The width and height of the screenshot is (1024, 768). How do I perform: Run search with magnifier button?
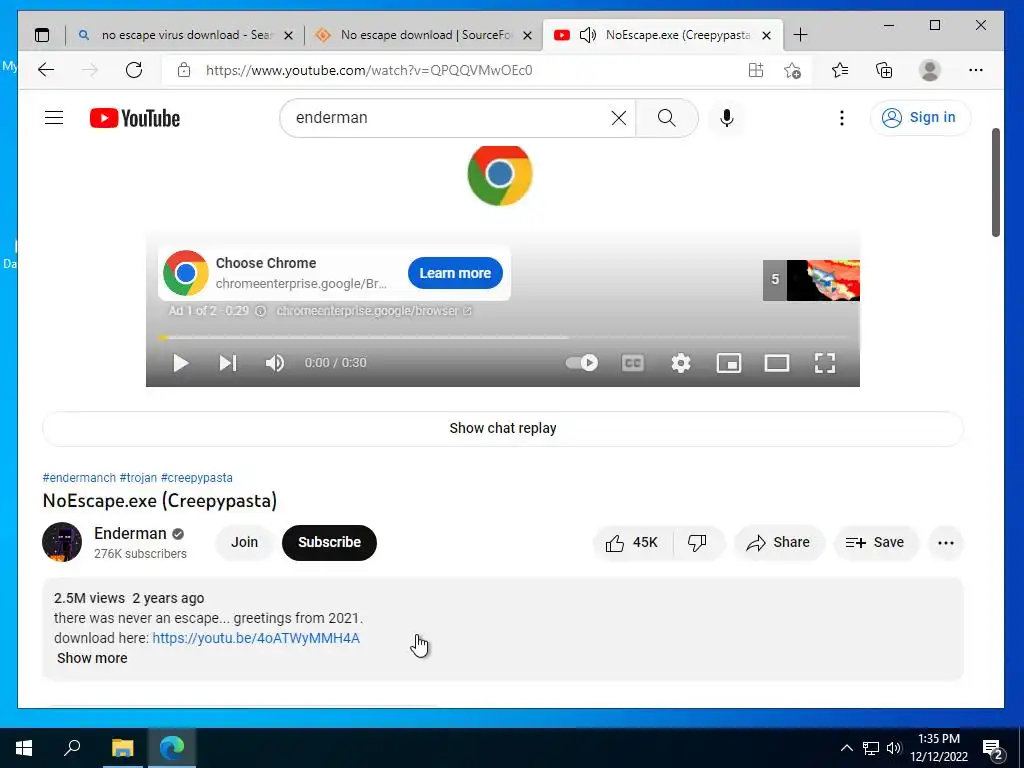tap(666, 118)
